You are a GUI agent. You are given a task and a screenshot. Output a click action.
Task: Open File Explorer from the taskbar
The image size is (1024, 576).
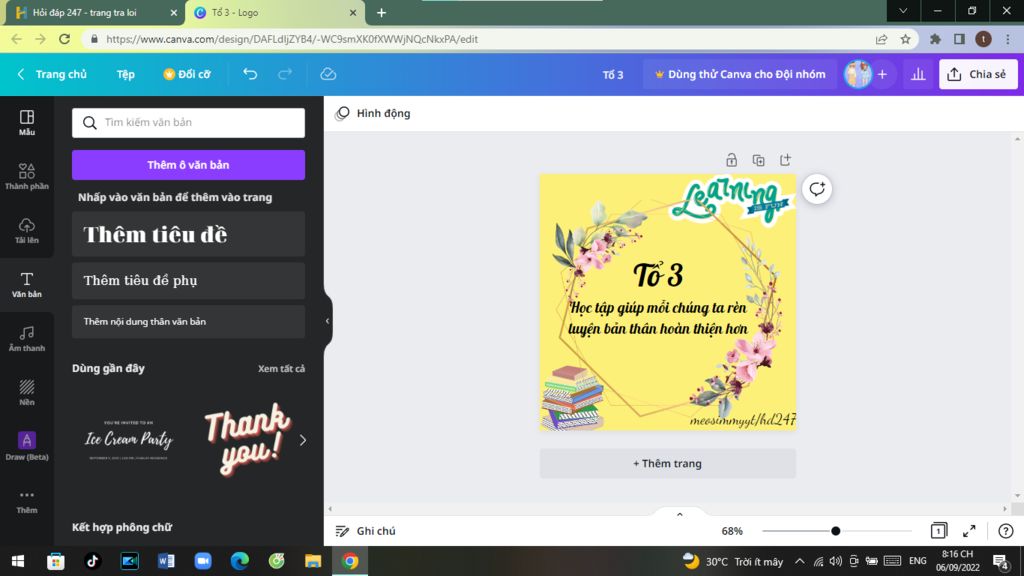[x=313, y=561]
